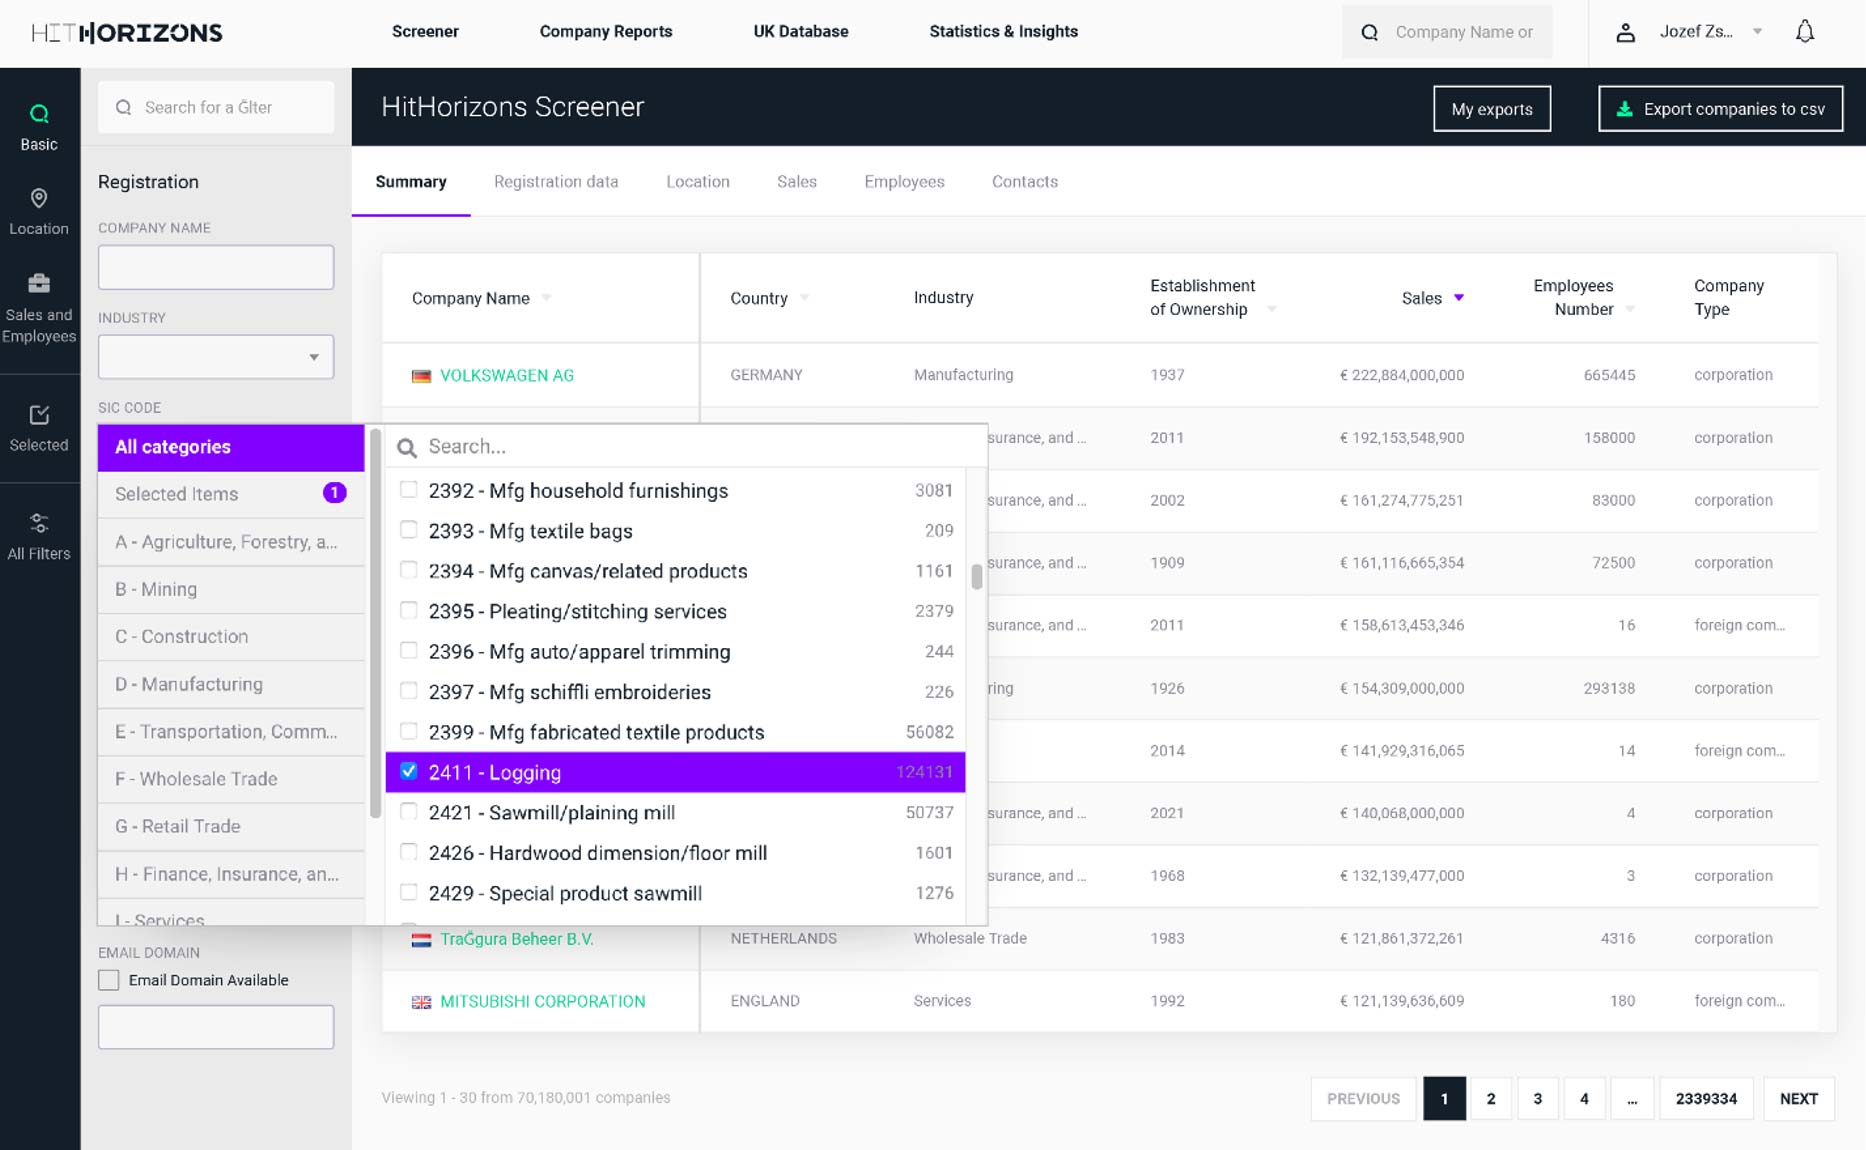Open user account dropdown arrow
Image resolution: width=1866 pixels, height=1150 pixels.
coord(1757,32)
